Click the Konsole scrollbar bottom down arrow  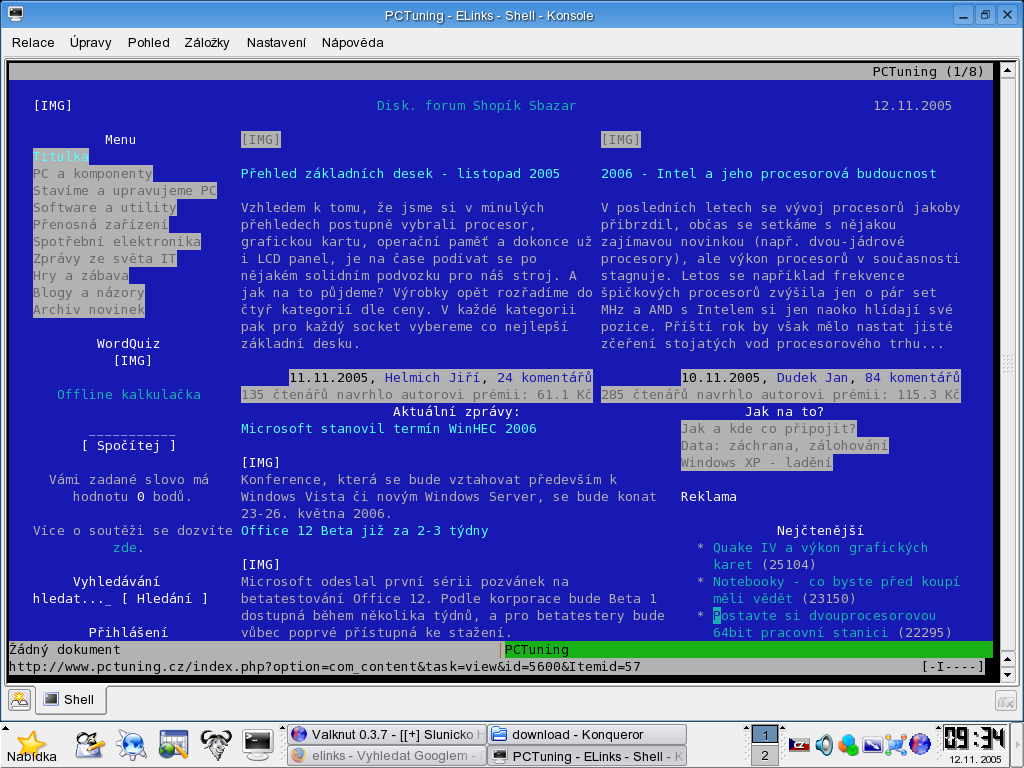tap(1008, 675)
